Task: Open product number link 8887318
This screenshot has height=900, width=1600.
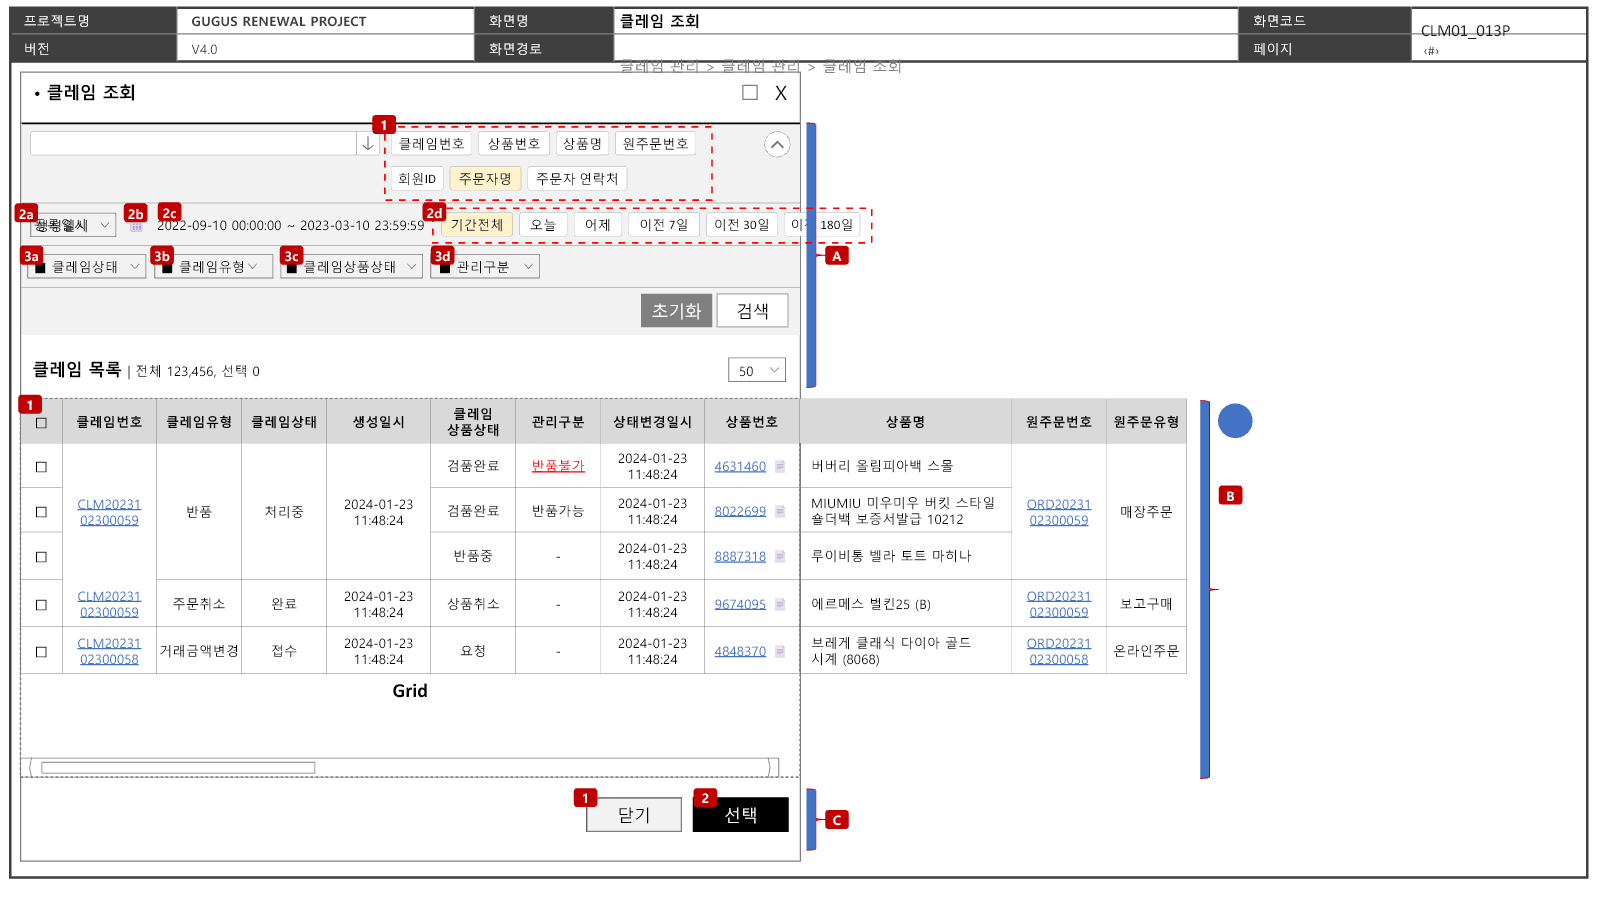Action: tap(740, 557)
